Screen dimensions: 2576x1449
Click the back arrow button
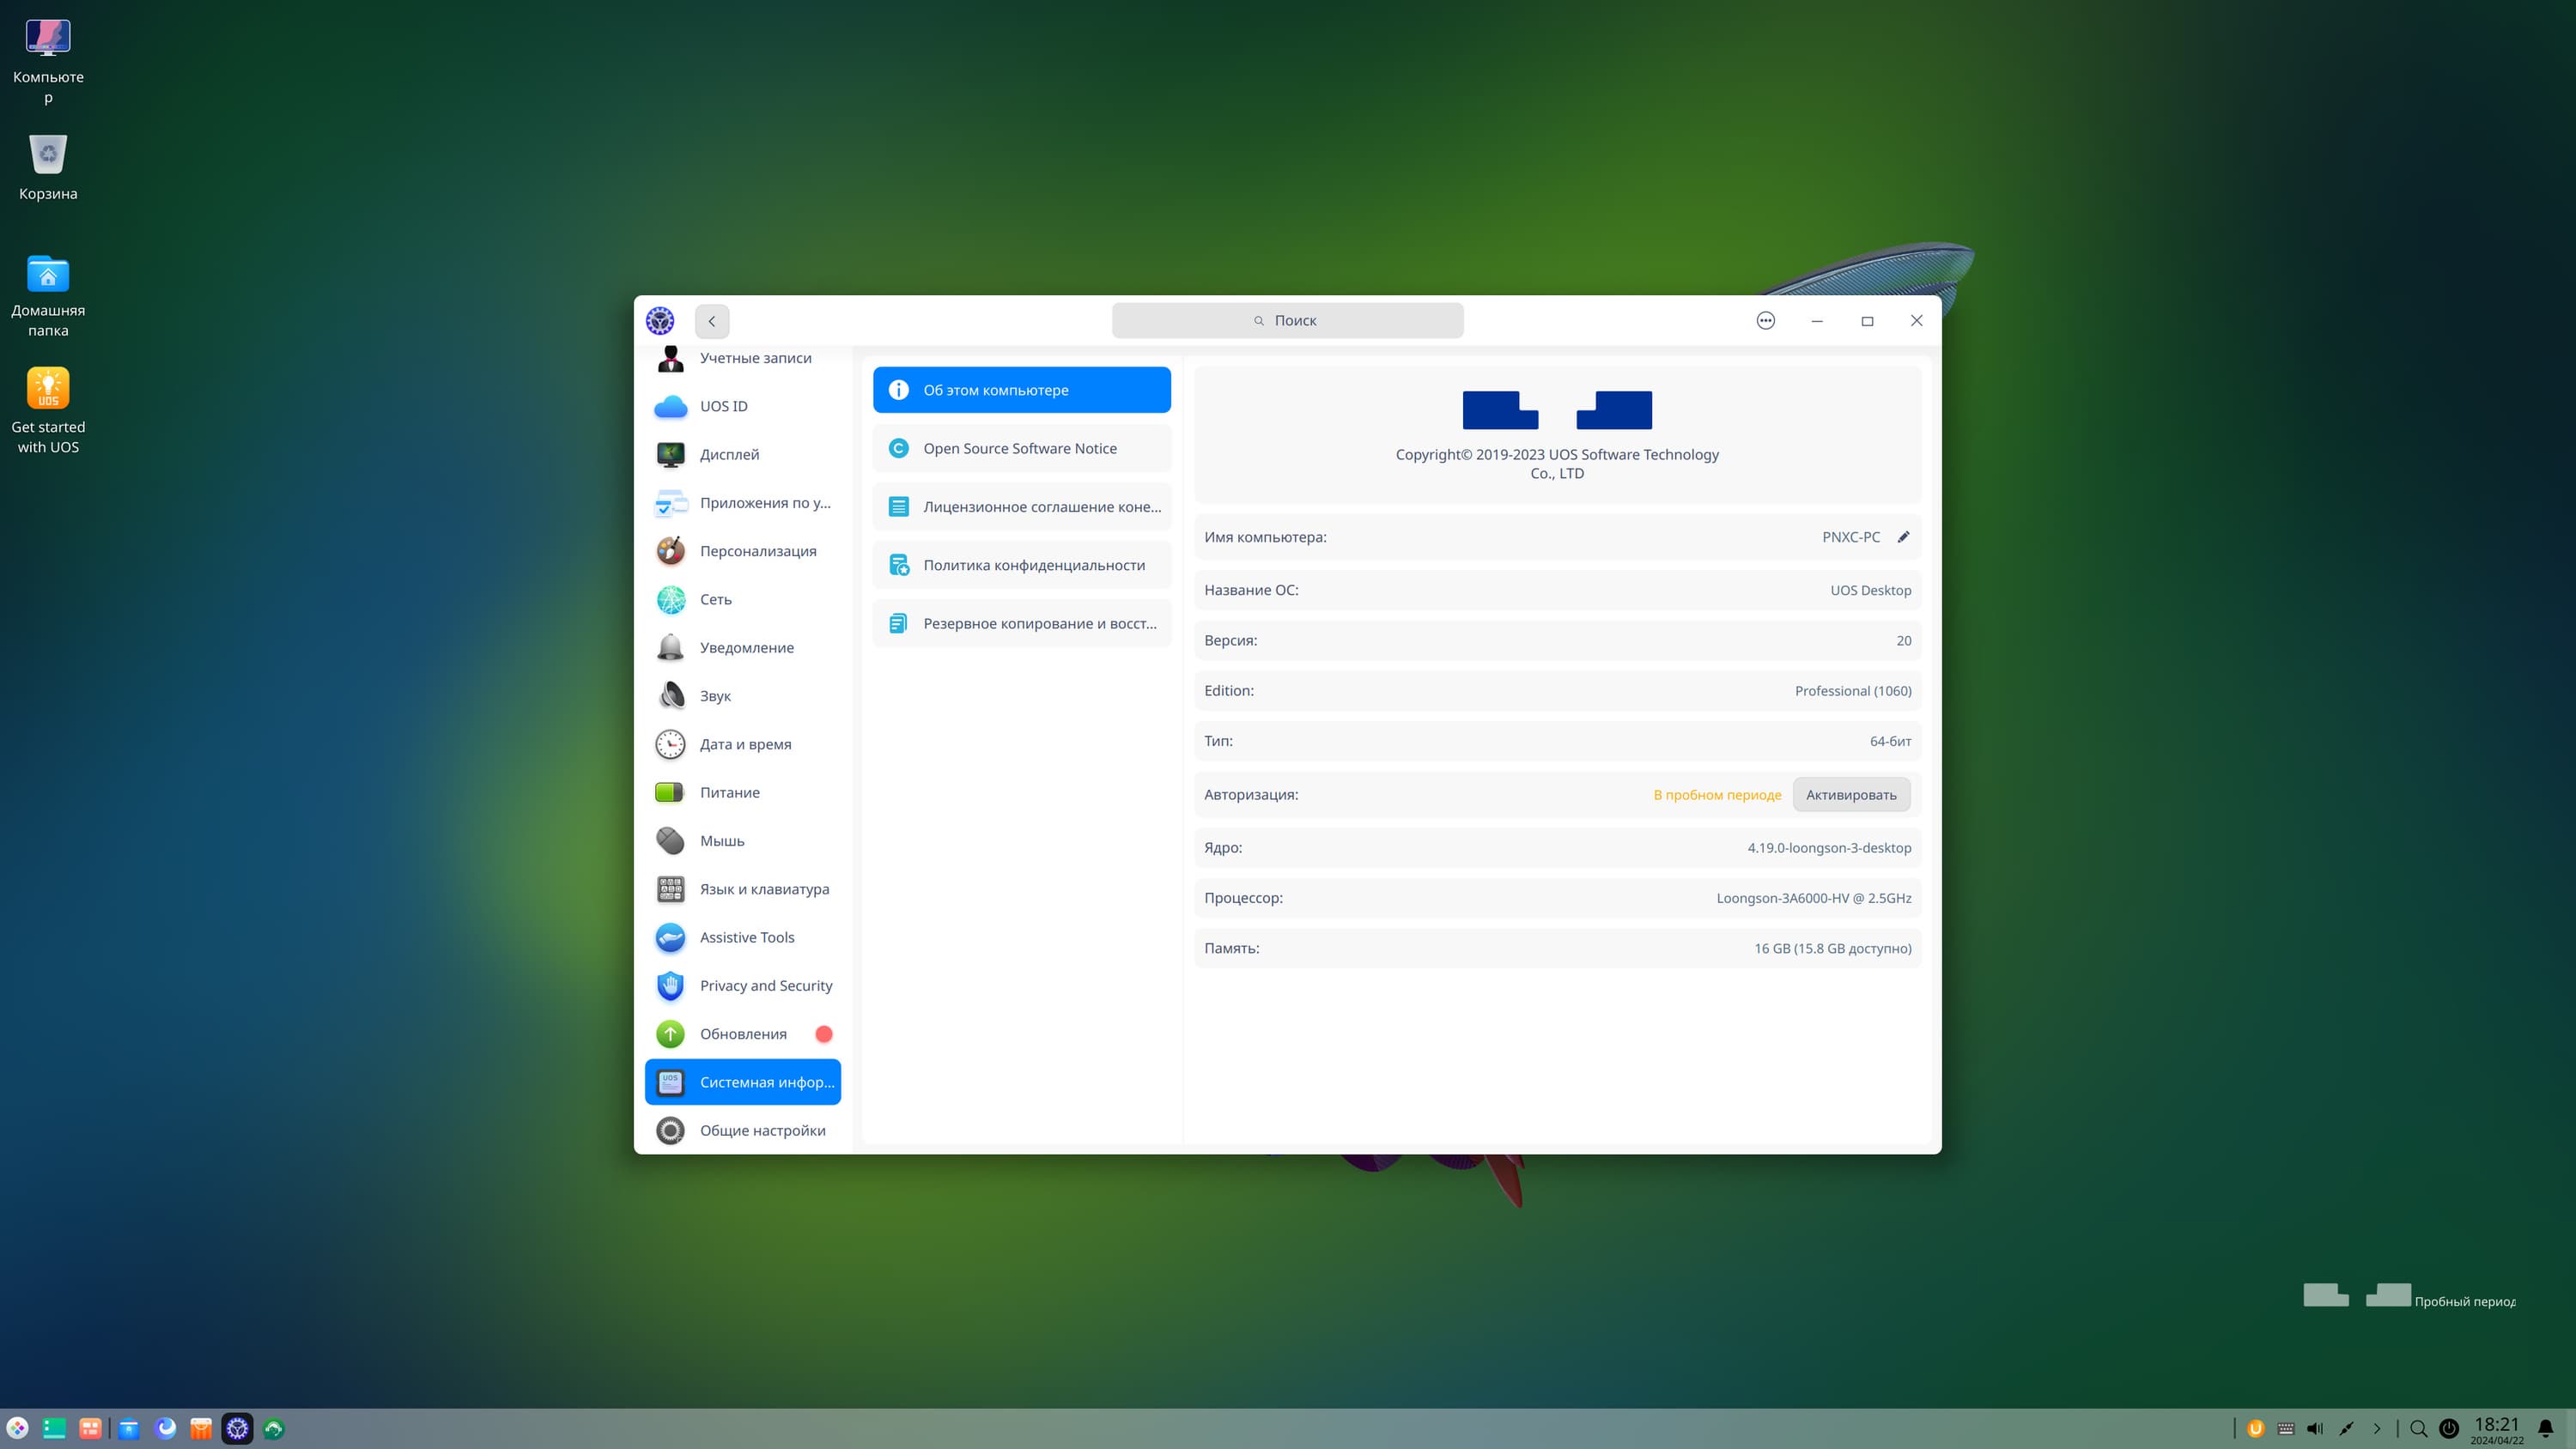[x=712, y=321]
